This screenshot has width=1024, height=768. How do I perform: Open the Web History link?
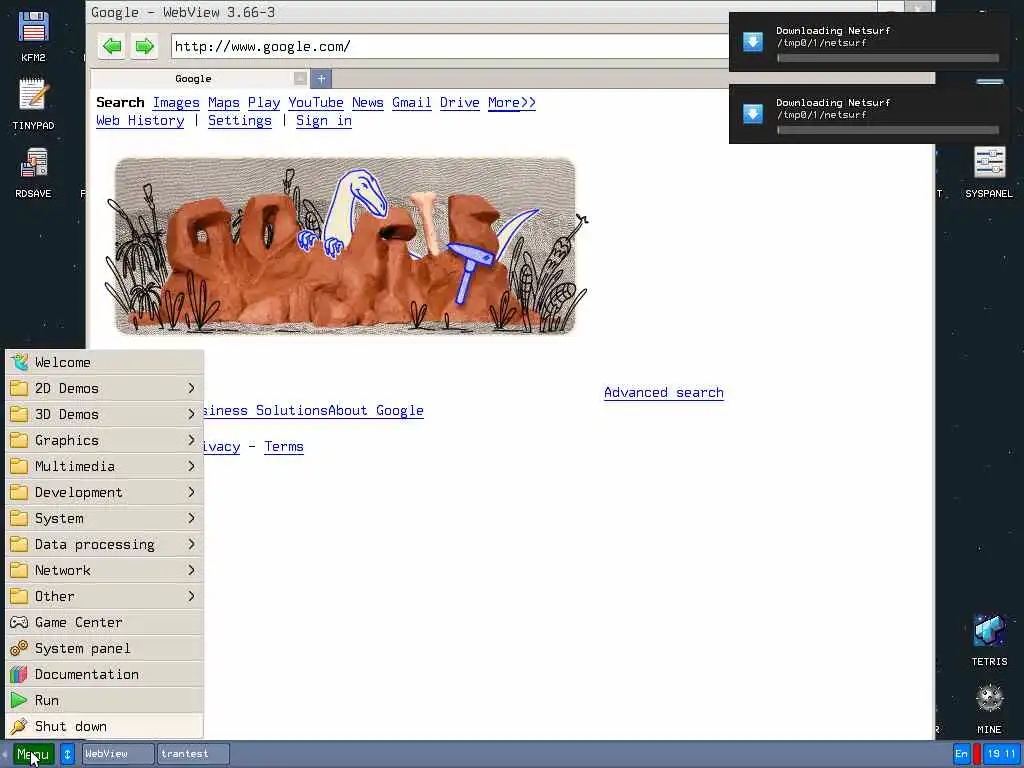pos(140,121)
